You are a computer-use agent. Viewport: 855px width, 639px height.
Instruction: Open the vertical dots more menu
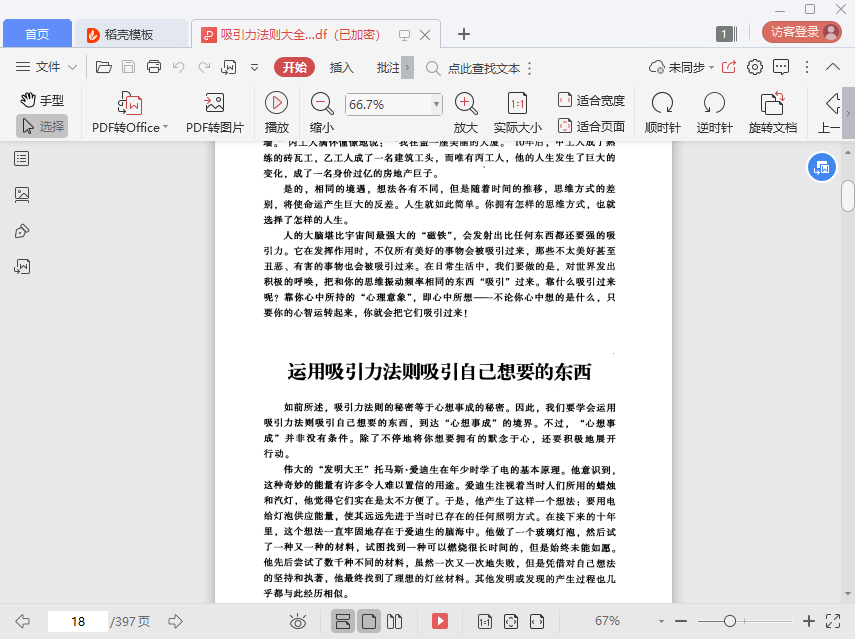[807, 67]
